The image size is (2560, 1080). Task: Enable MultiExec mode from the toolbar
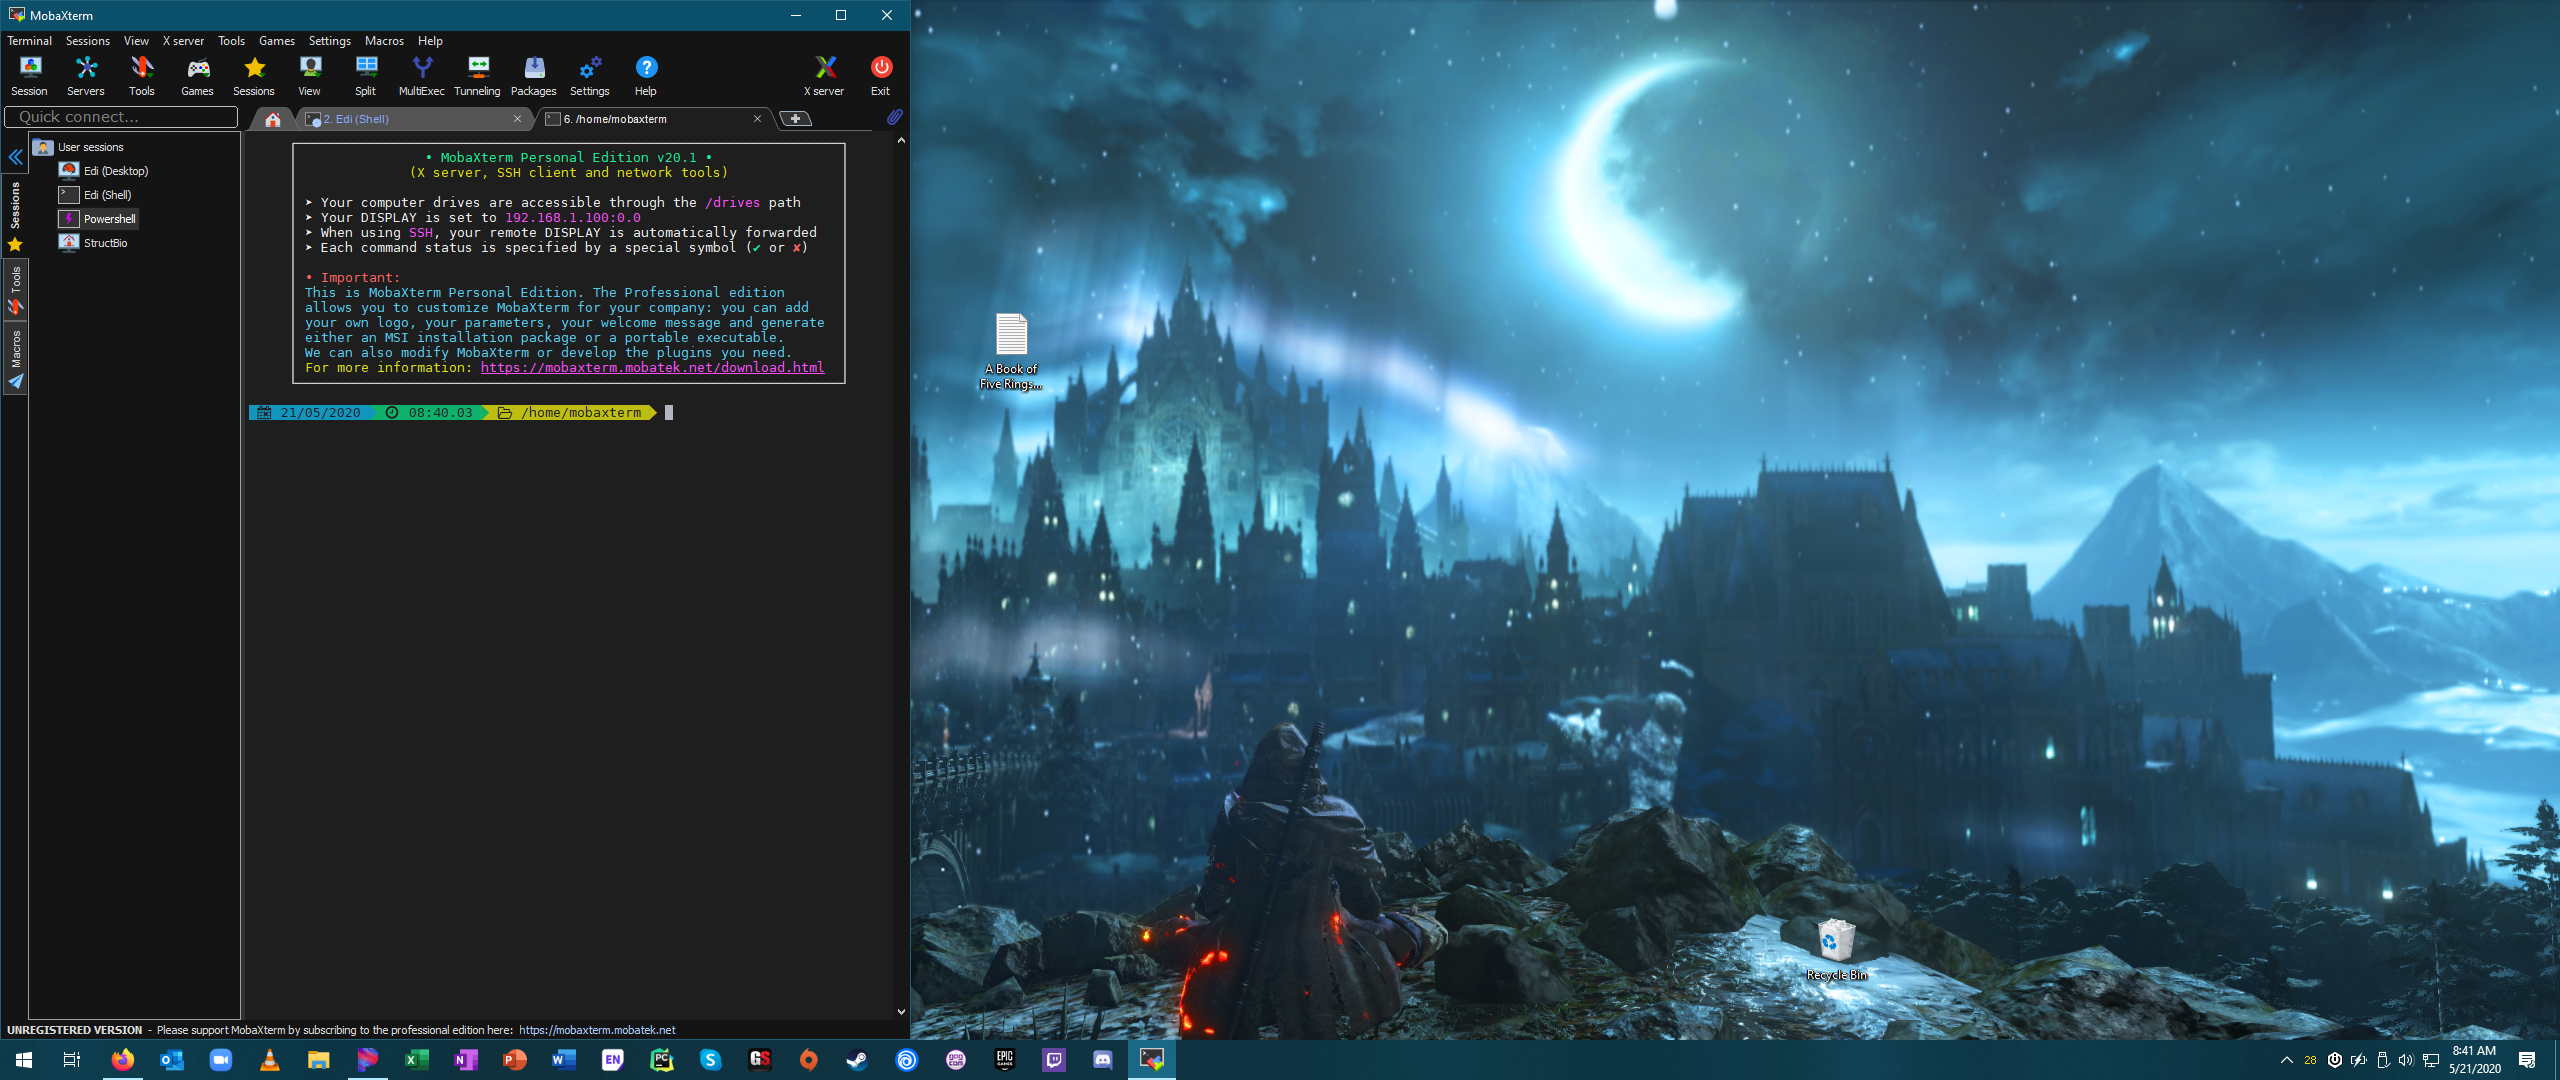click(422, 76)
